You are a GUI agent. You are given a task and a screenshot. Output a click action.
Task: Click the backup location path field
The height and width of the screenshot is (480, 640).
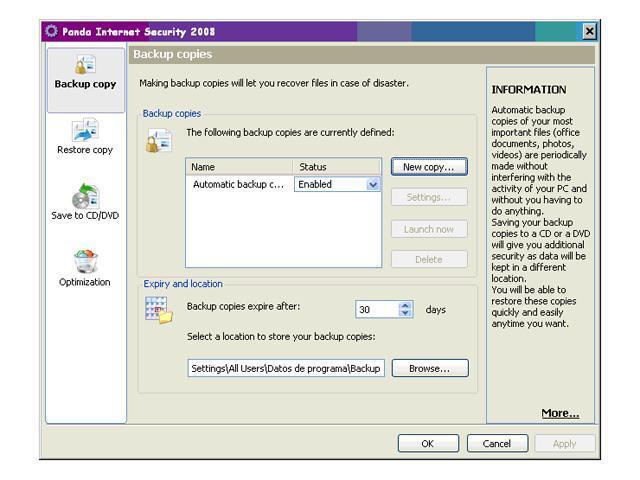click(x=286, y=368)
